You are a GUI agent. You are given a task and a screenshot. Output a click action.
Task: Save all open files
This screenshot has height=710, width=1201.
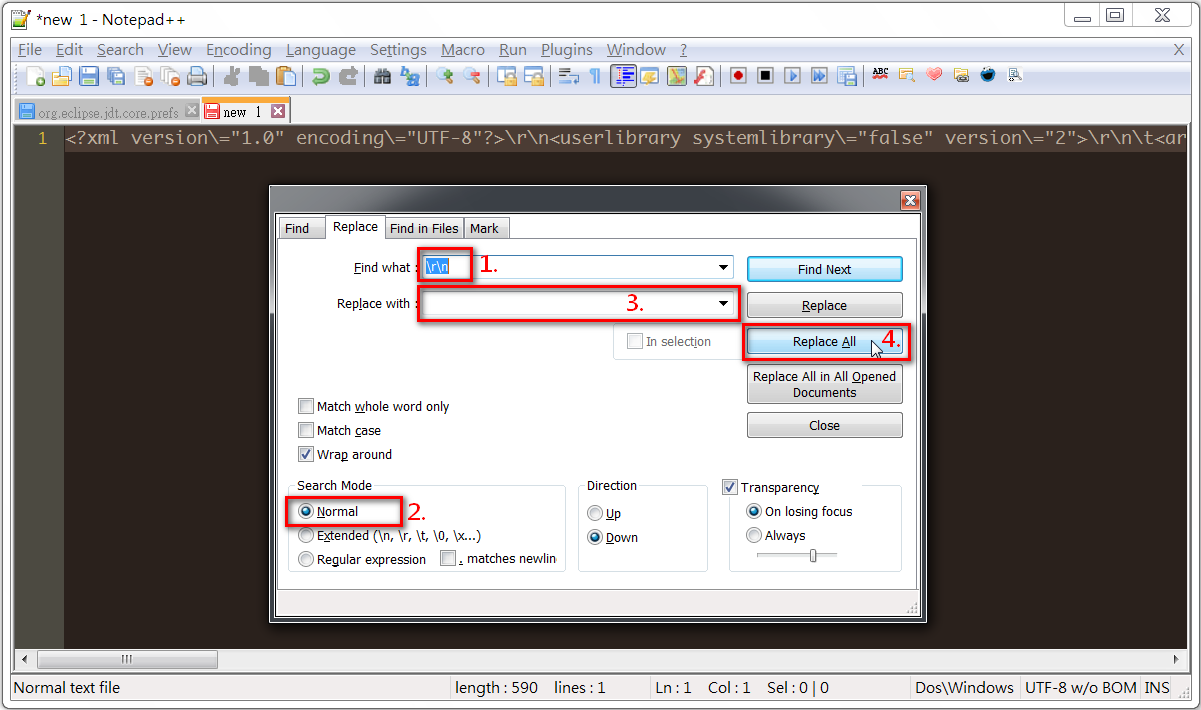[x=116, y=76]
